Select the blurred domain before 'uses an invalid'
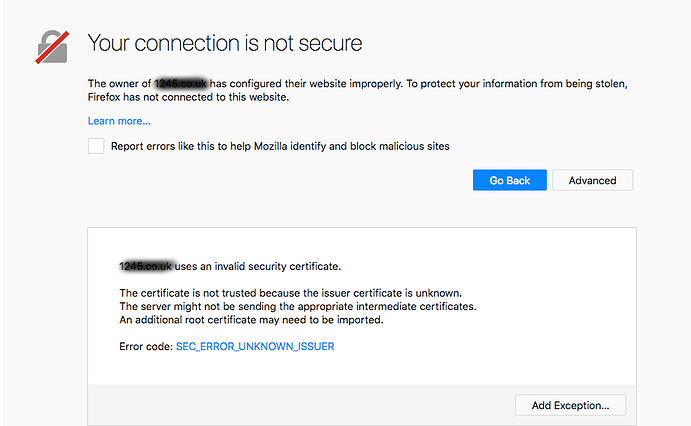Viewport: 691px width, 426px height. [x=146, y=267]
